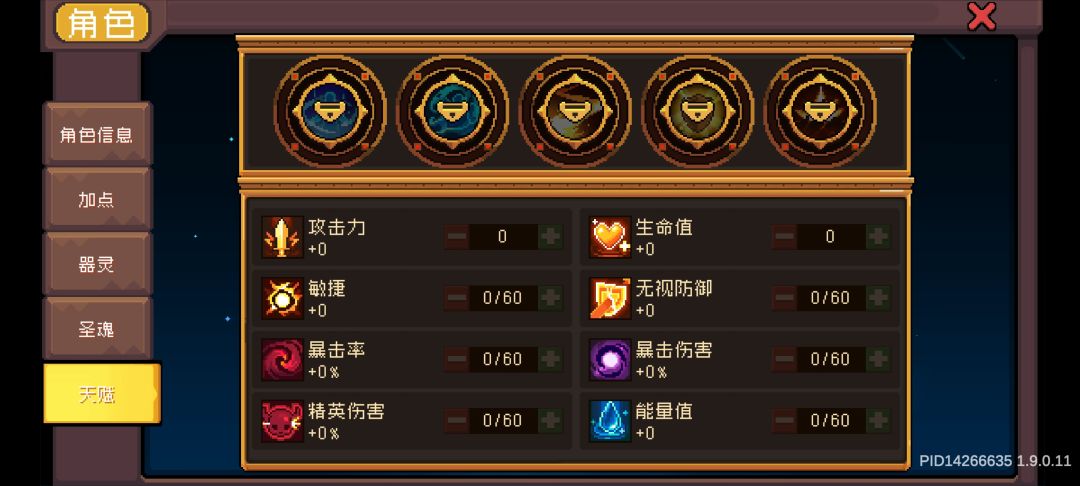1080x486 pixels.
Task: Close the 角色 panel with red X
Action: click(x=982, y=17)
